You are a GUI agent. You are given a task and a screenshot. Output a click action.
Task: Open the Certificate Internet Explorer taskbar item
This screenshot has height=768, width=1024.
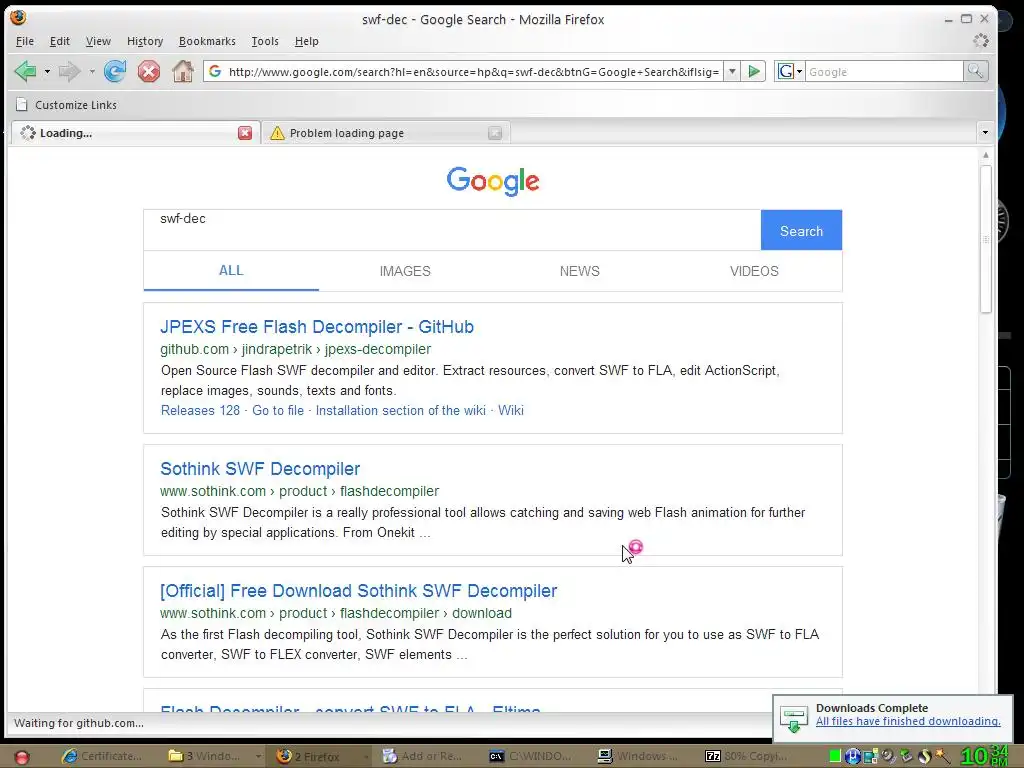(101, 756)
